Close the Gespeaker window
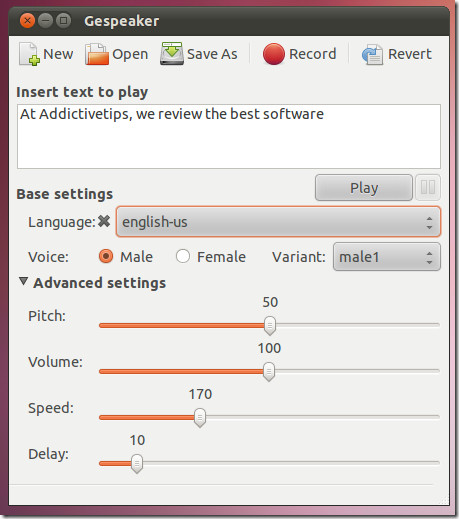The width and height of the screenshot is (459, 519). tap(27, 21)
